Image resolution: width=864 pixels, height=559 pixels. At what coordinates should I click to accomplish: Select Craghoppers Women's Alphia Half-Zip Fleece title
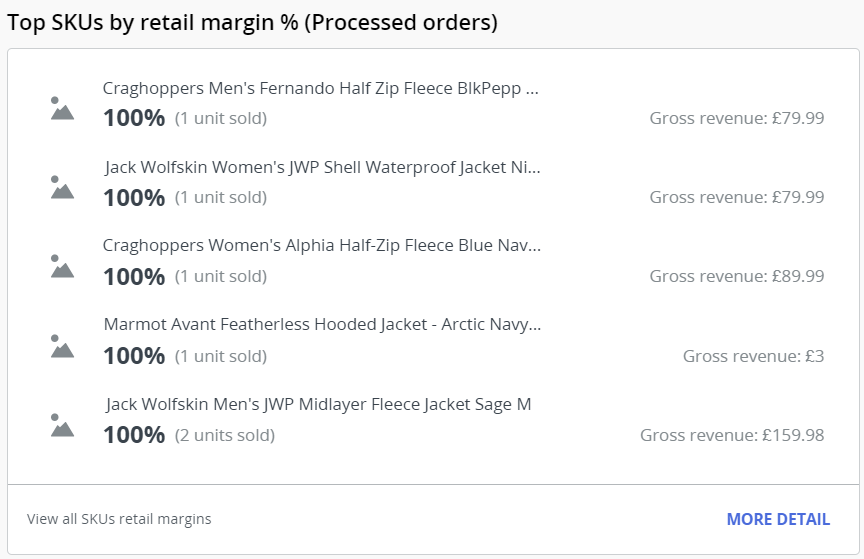click(x=321, y=246)
